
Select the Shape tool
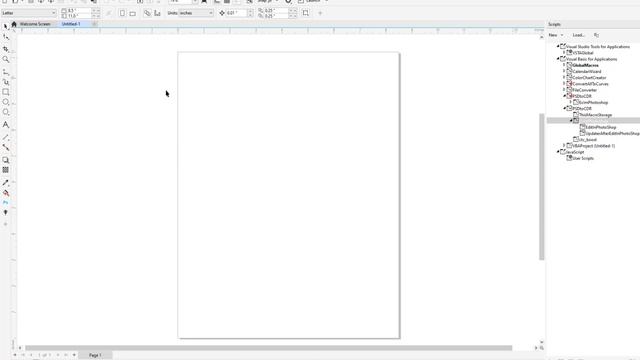pyautogui.click(x=6, y=38)
